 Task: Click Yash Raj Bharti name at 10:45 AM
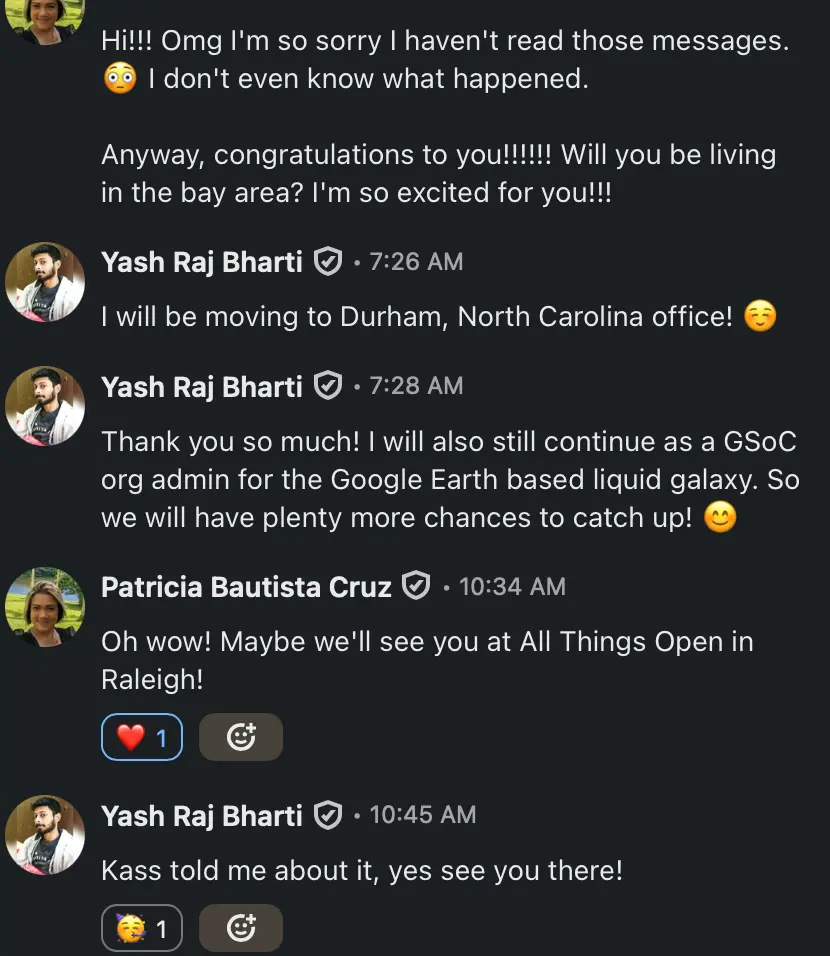click(x=202, y=816)
